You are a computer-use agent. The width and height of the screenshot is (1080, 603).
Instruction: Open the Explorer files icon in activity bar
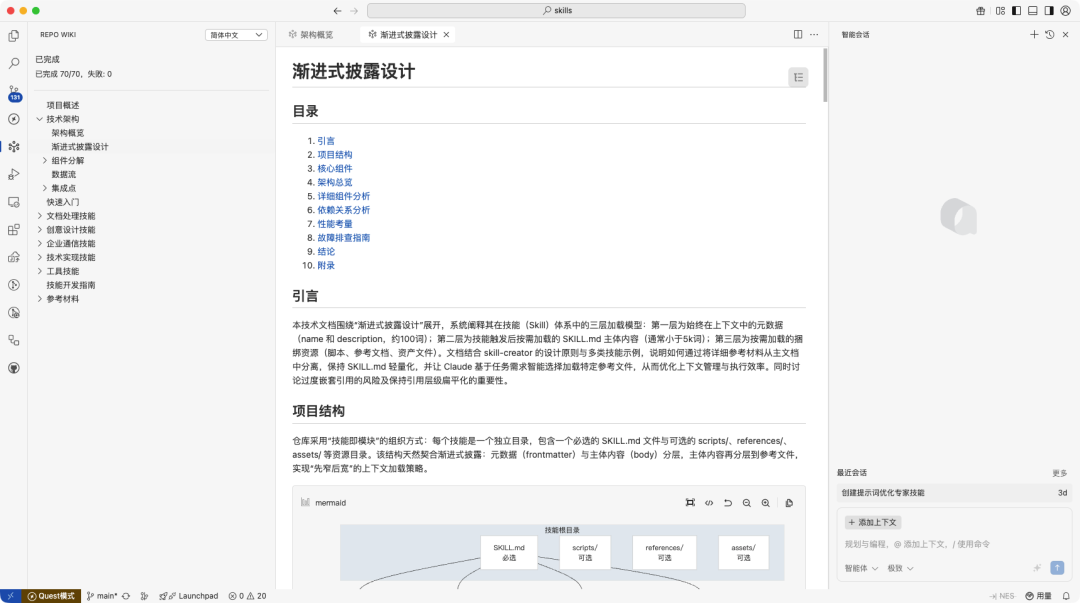(x=14, y=36)
